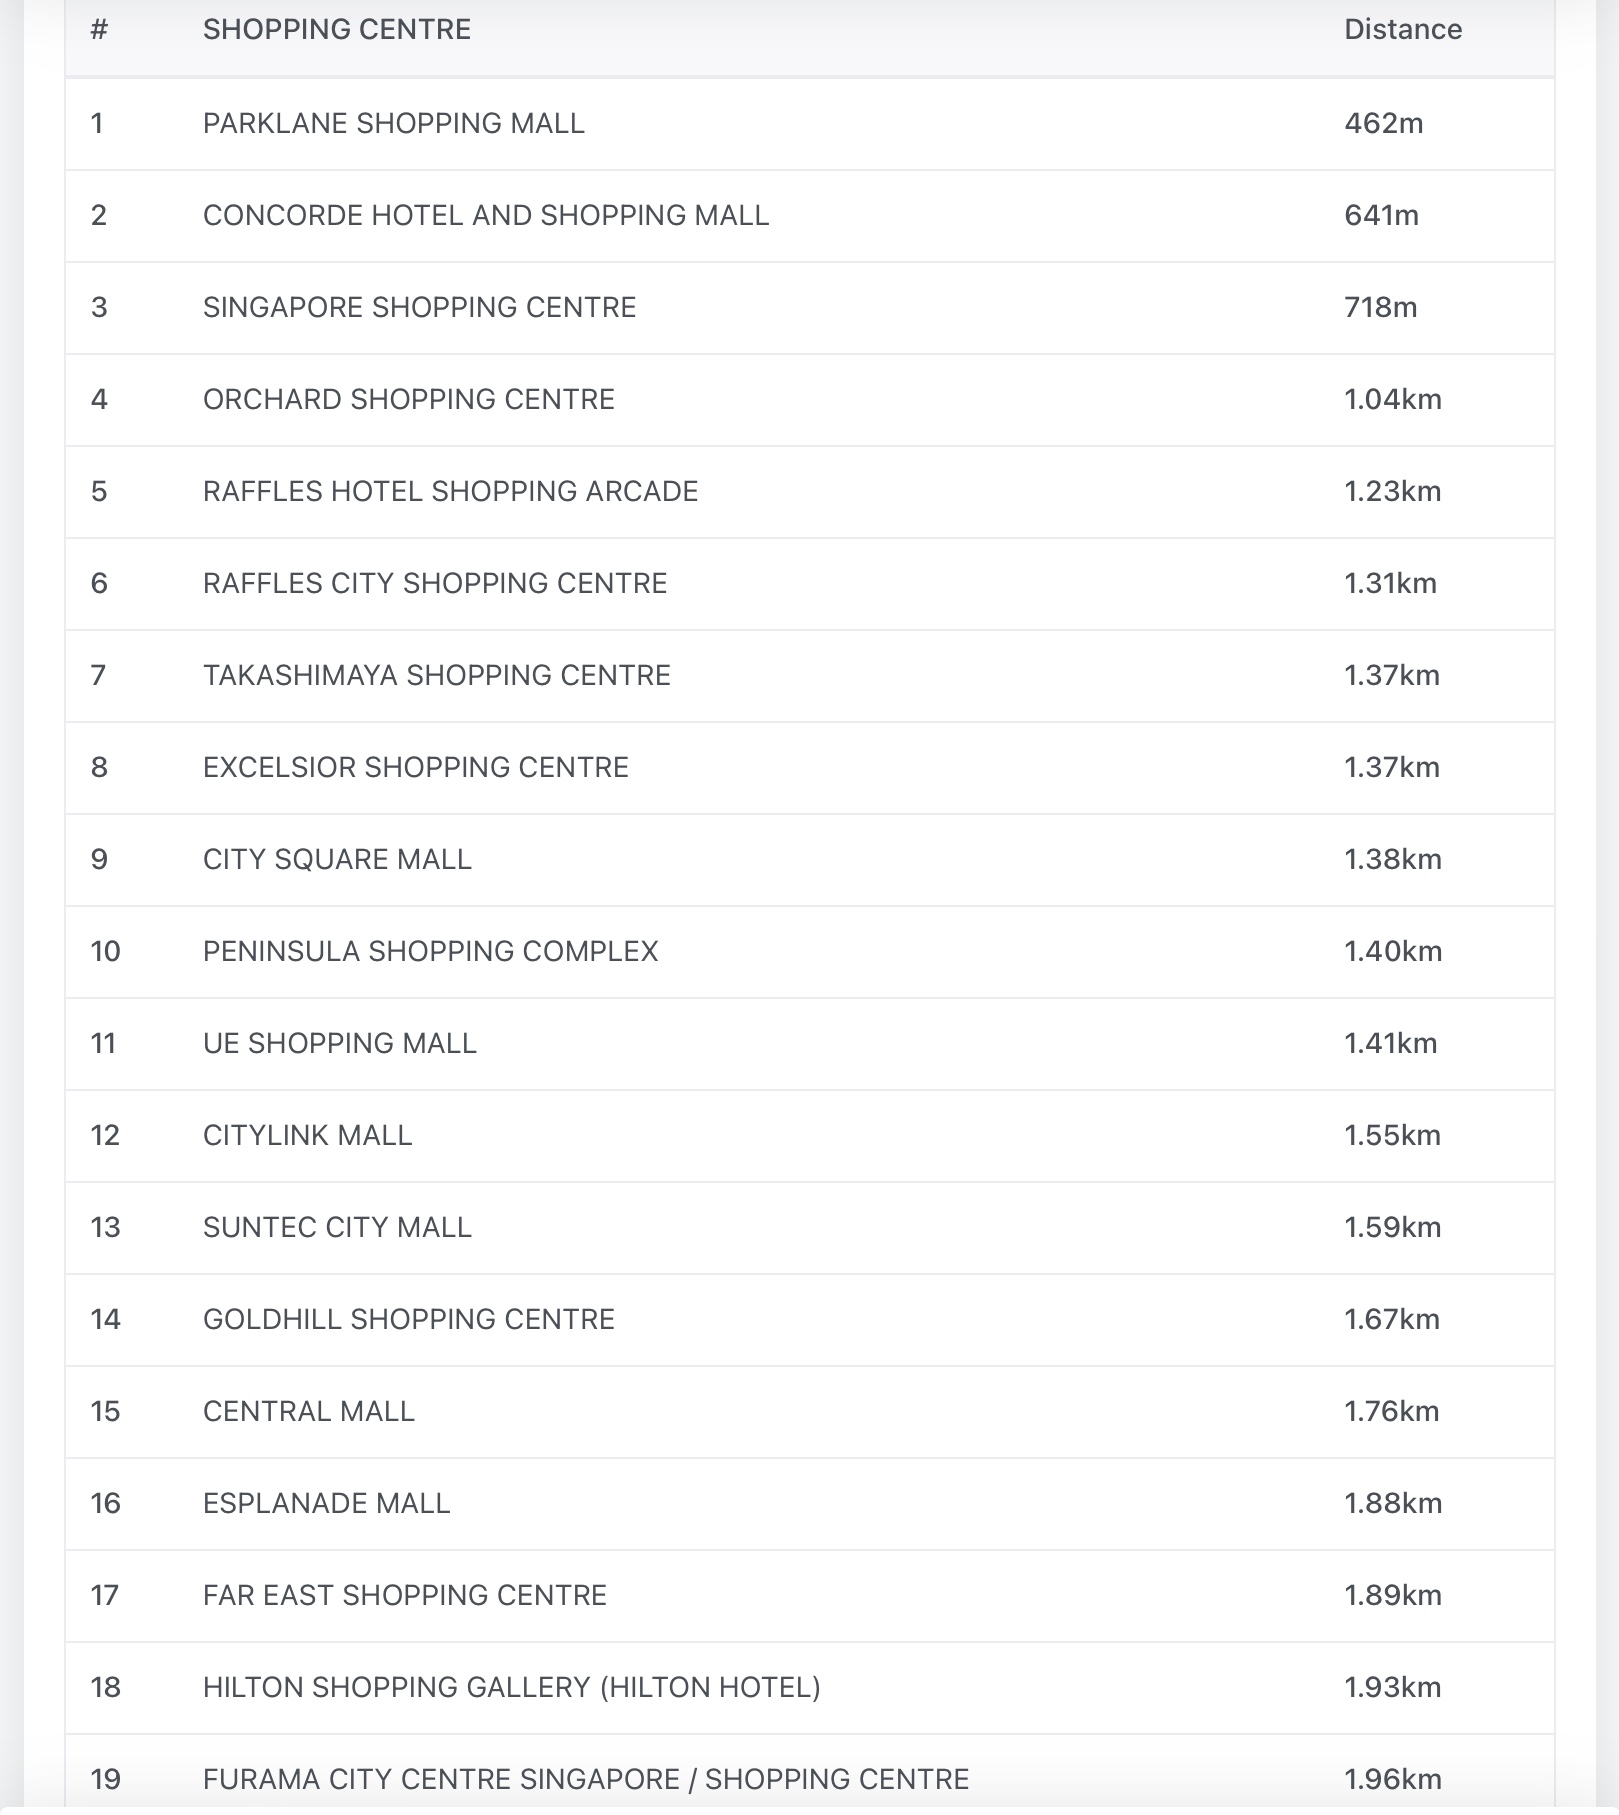Click the 1.55km distance for CITYLINK MALL
The height and width of the screenshot is (1815, 1619).
click(x=1392, y=1135)
